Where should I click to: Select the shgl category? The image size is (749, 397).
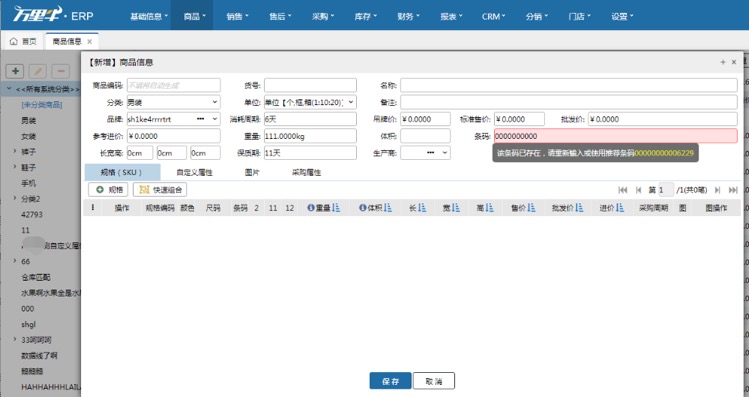(x=29, y=324)
